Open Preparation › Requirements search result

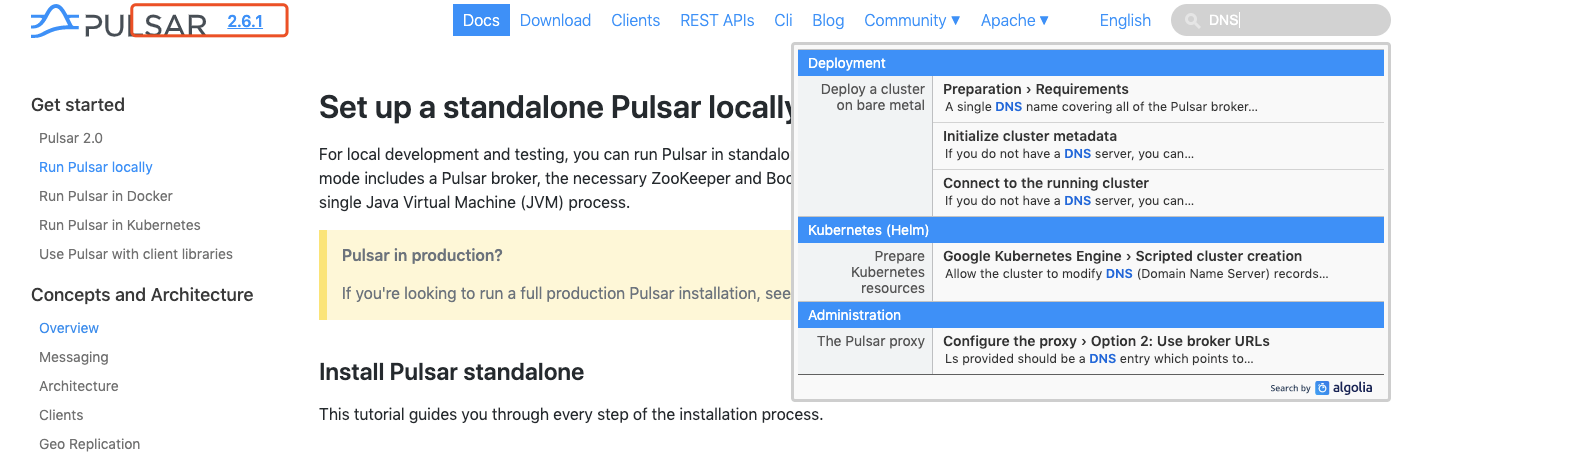pyautogui.click(x=1158, y=99)
